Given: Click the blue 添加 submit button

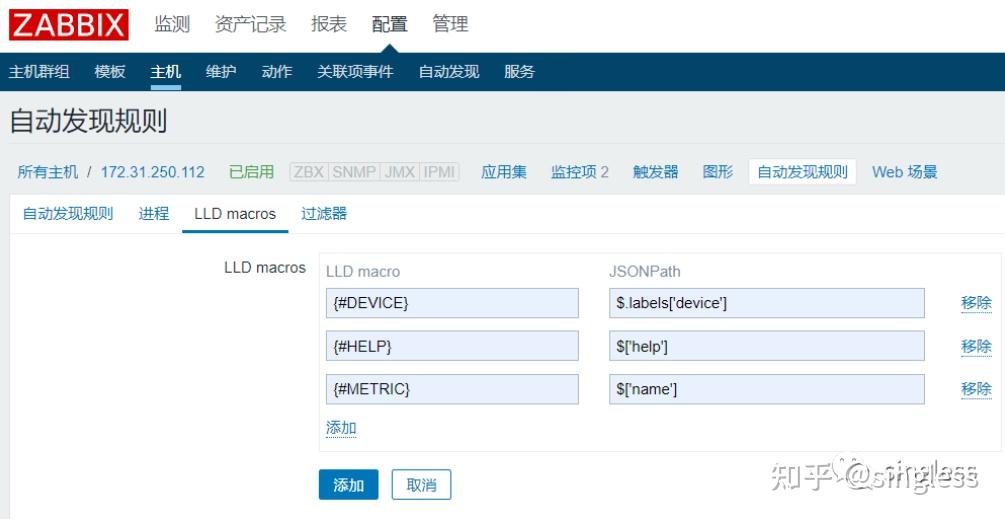Looking at the screenshot, I should (x=348, y=485).
